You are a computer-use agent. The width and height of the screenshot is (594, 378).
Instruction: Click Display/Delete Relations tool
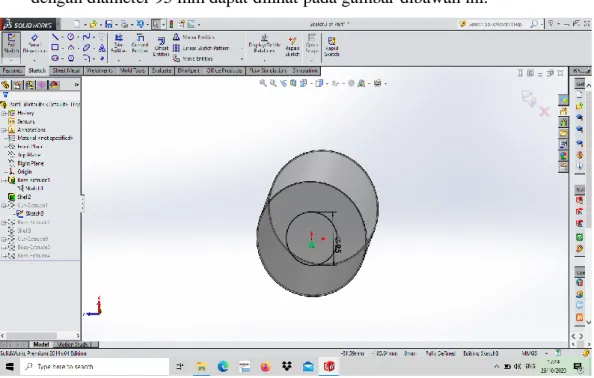coord(264,44)
